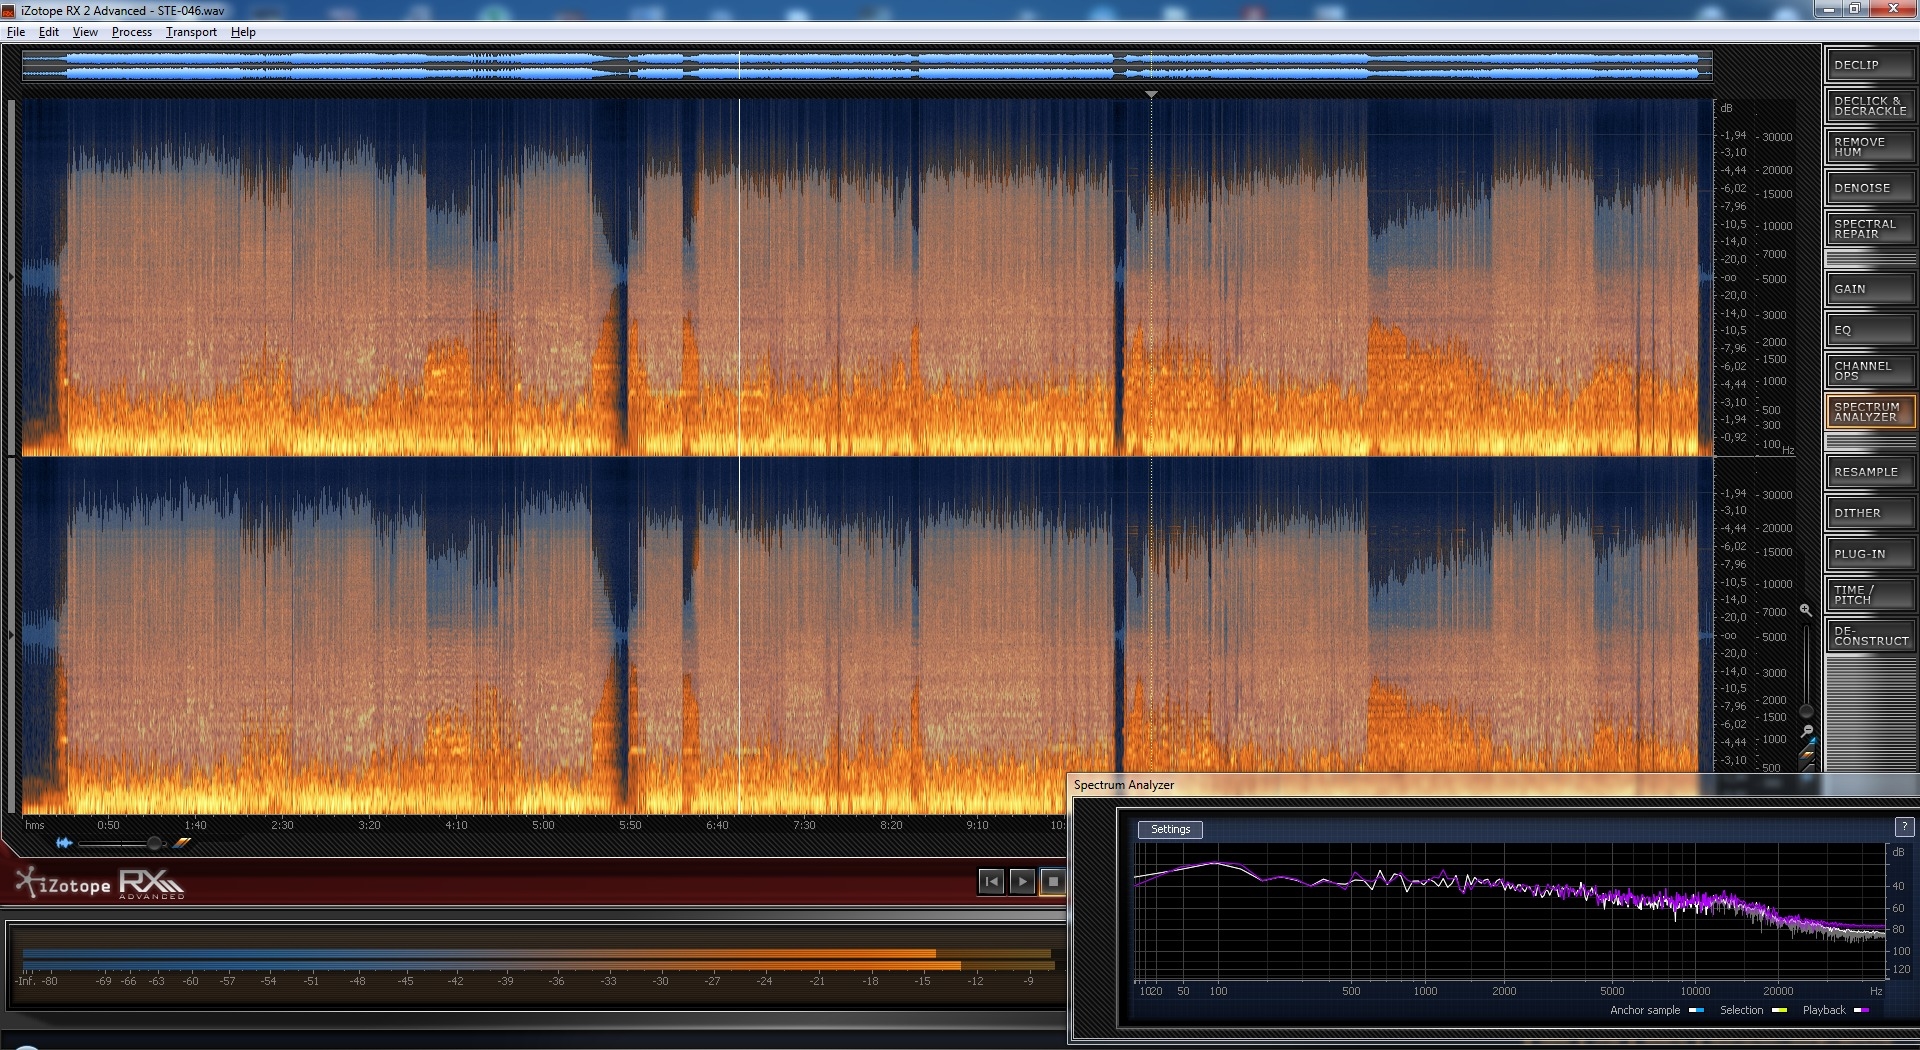The height and width of the screenshot is (1050, 1920).
Task: Click the vertical frequency zoom slider handle
Action: 1806,711
